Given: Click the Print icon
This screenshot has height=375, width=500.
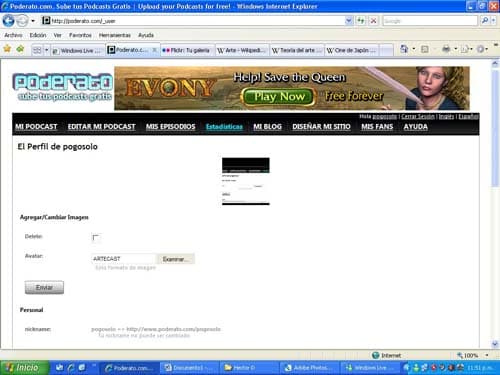Looking at the screenshot, I should (446, 49).
